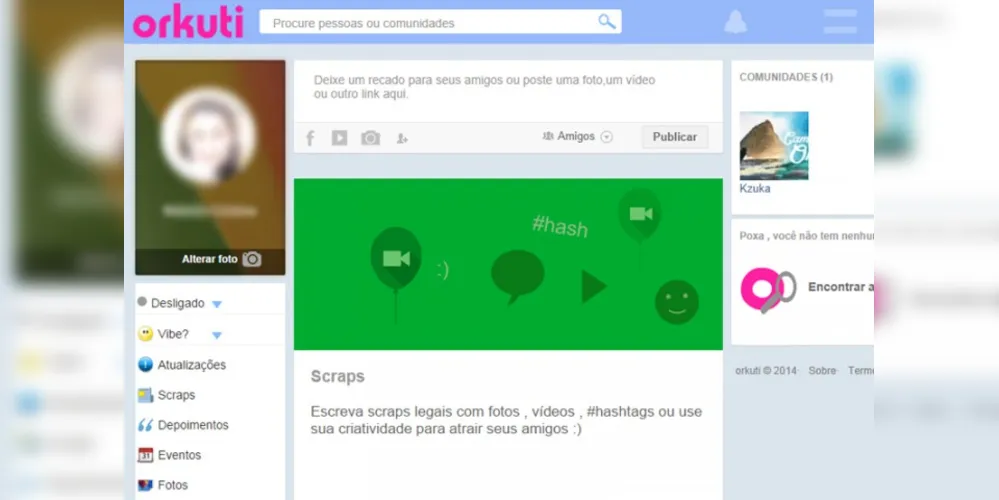Click the camera icon beside Alterar foto
The height and width of the screenshot is (500, 999).
[x=252, y=259]
